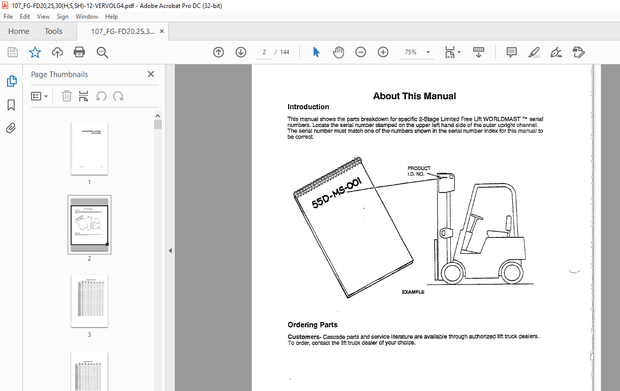
Task: Delete selected page with trash icon
Action: (66, 96)
